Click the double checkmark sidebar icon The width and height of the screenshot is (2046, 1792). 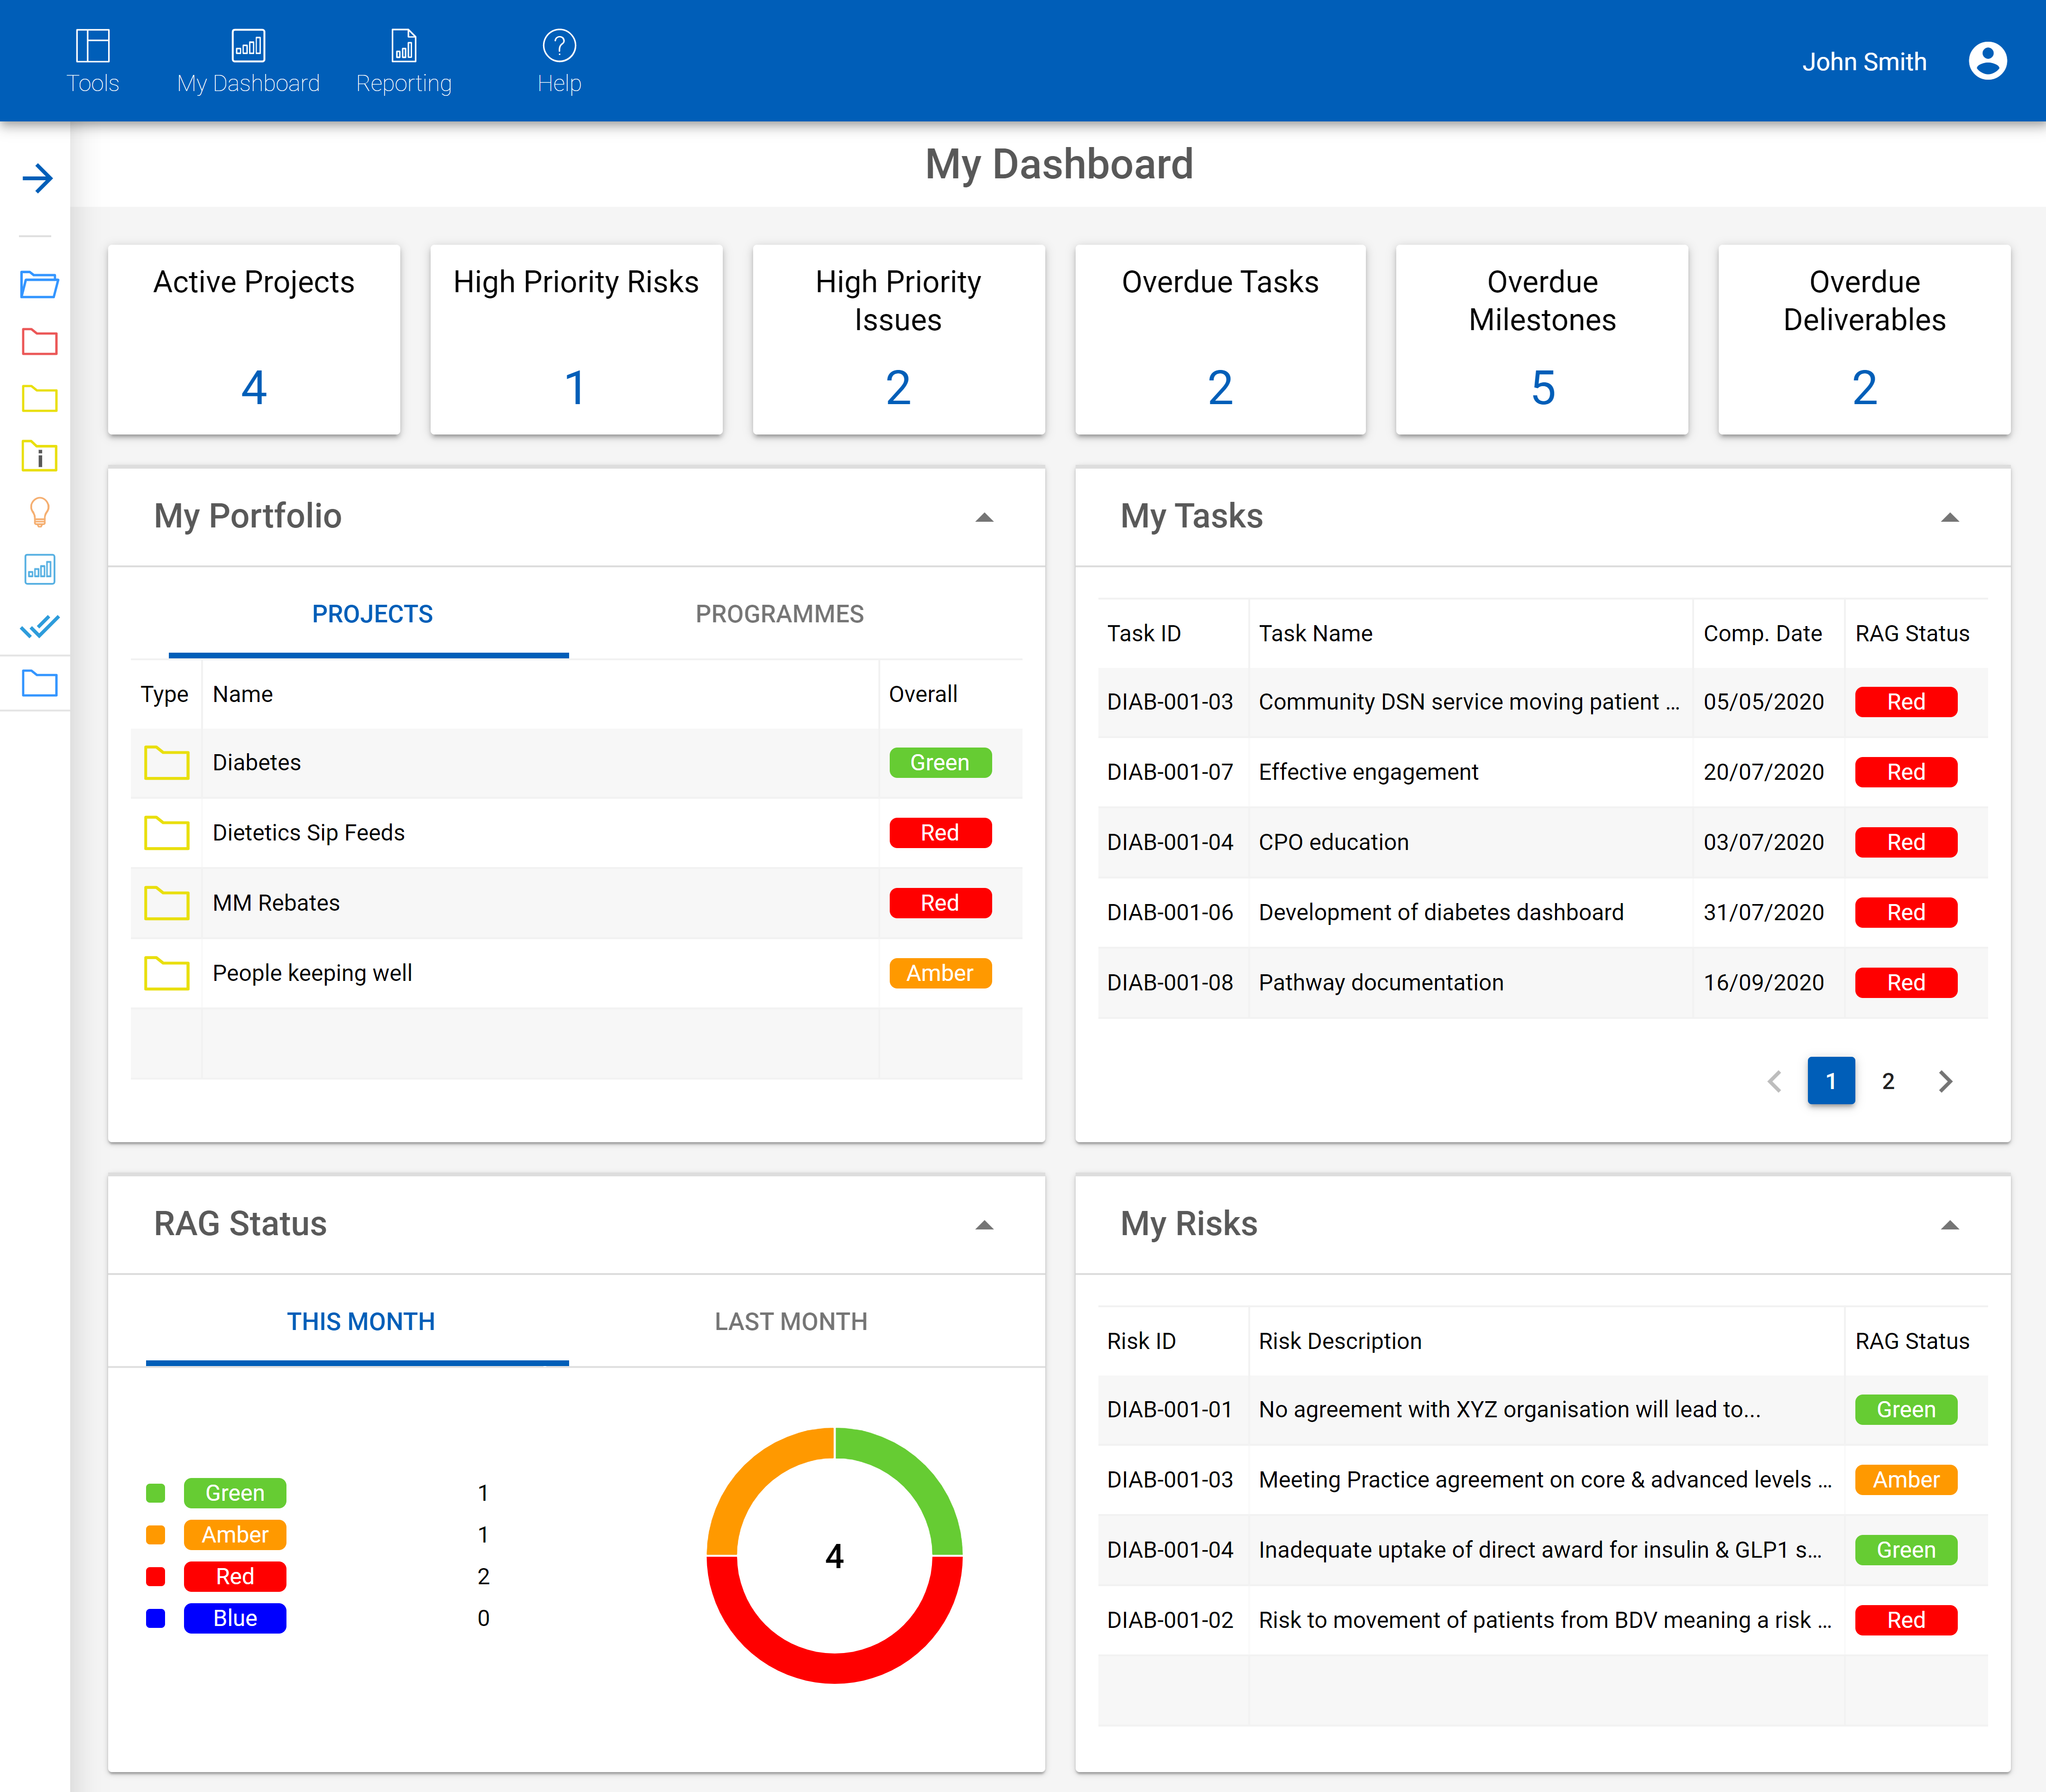point(39,627)
